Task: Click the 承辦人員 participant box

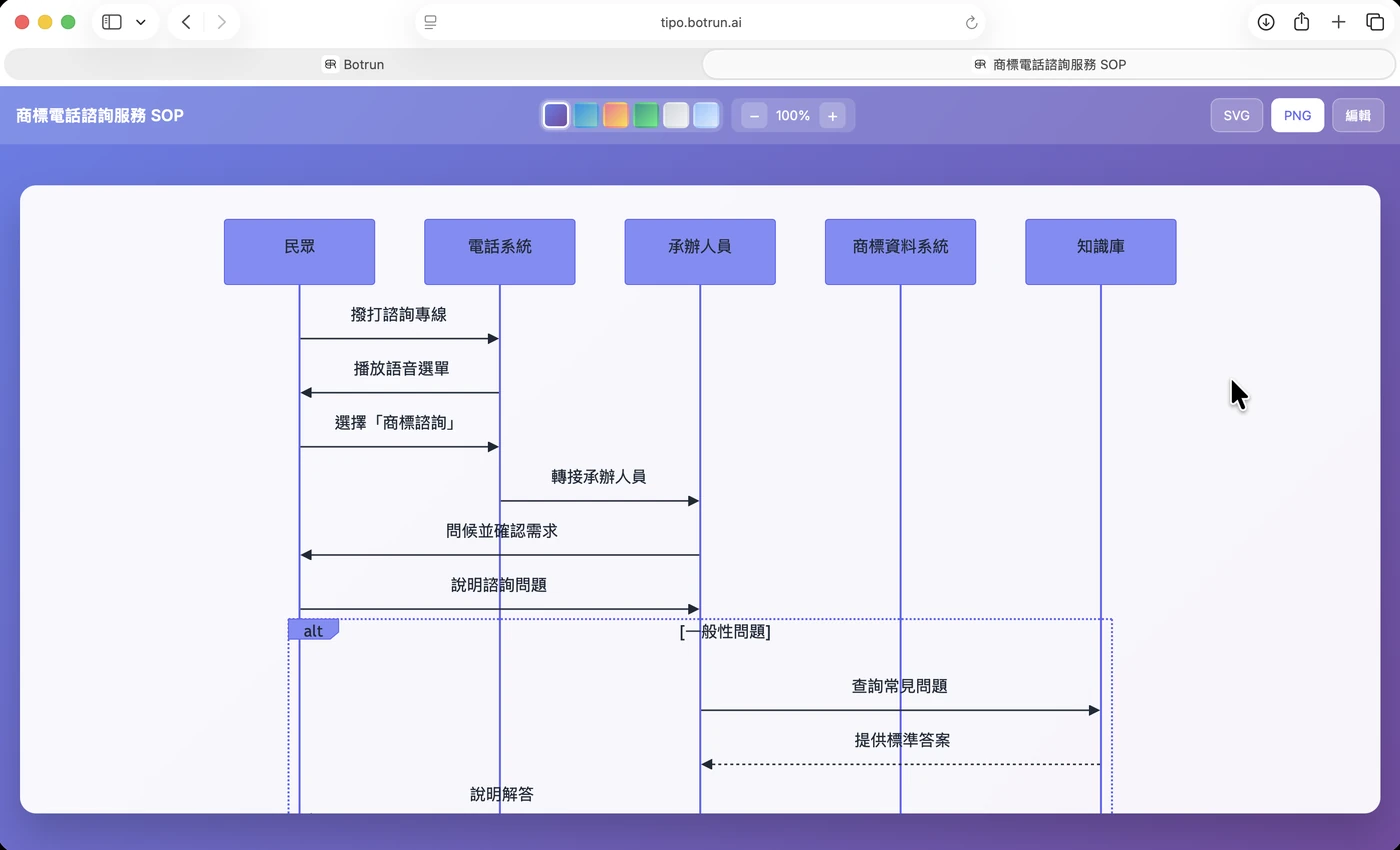Action: coord(700,252)
